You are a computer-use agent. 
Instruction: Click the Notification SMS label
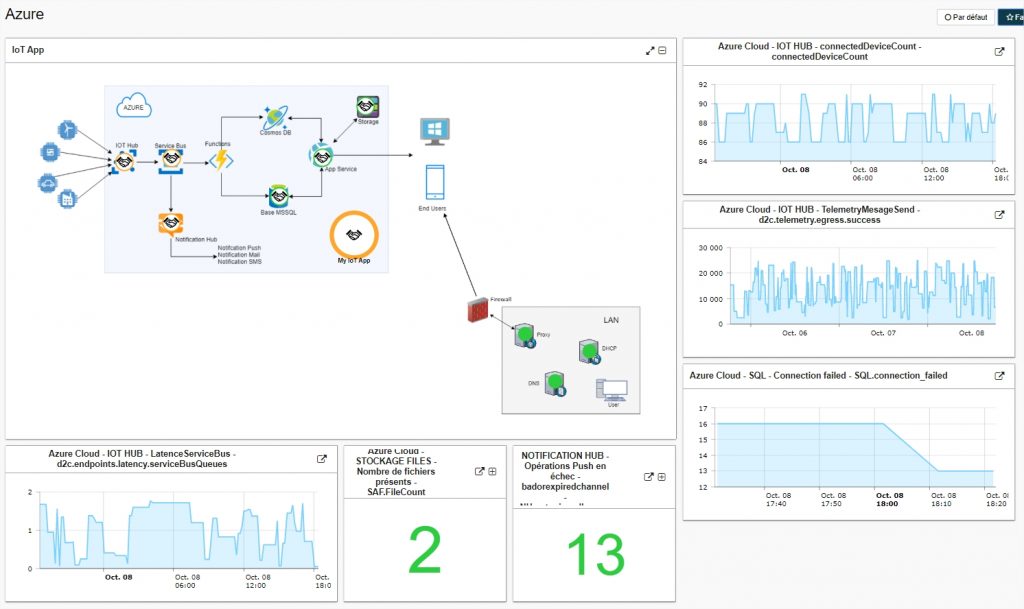pyautogui.click(x=239, y=262)
